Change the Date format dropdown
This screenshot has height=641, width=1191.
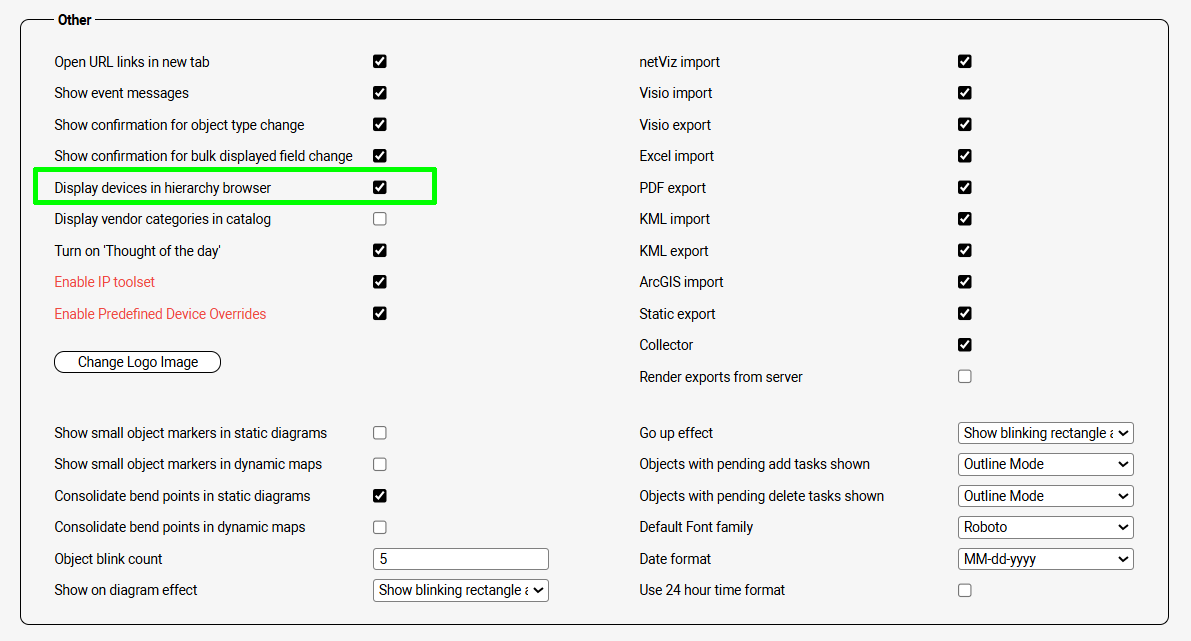pos(1045,559)
